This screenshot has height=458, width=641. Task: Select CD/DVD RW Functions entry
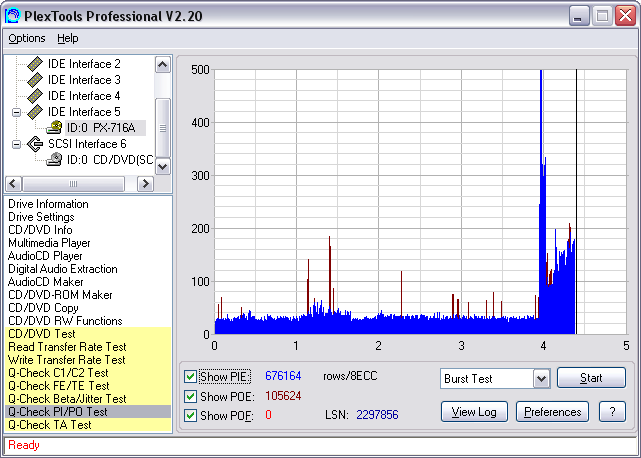point(88,321)
